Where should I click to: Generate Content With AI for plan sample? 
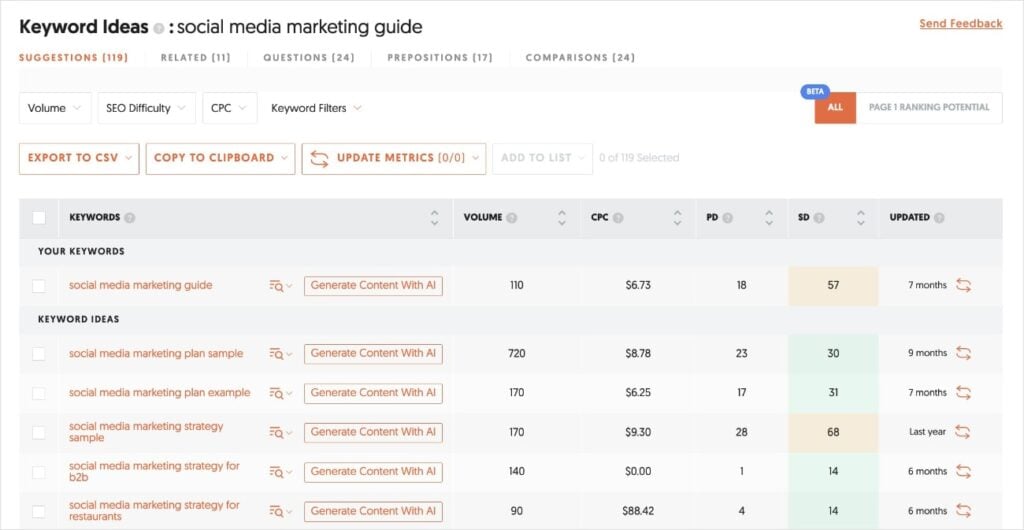374,354
